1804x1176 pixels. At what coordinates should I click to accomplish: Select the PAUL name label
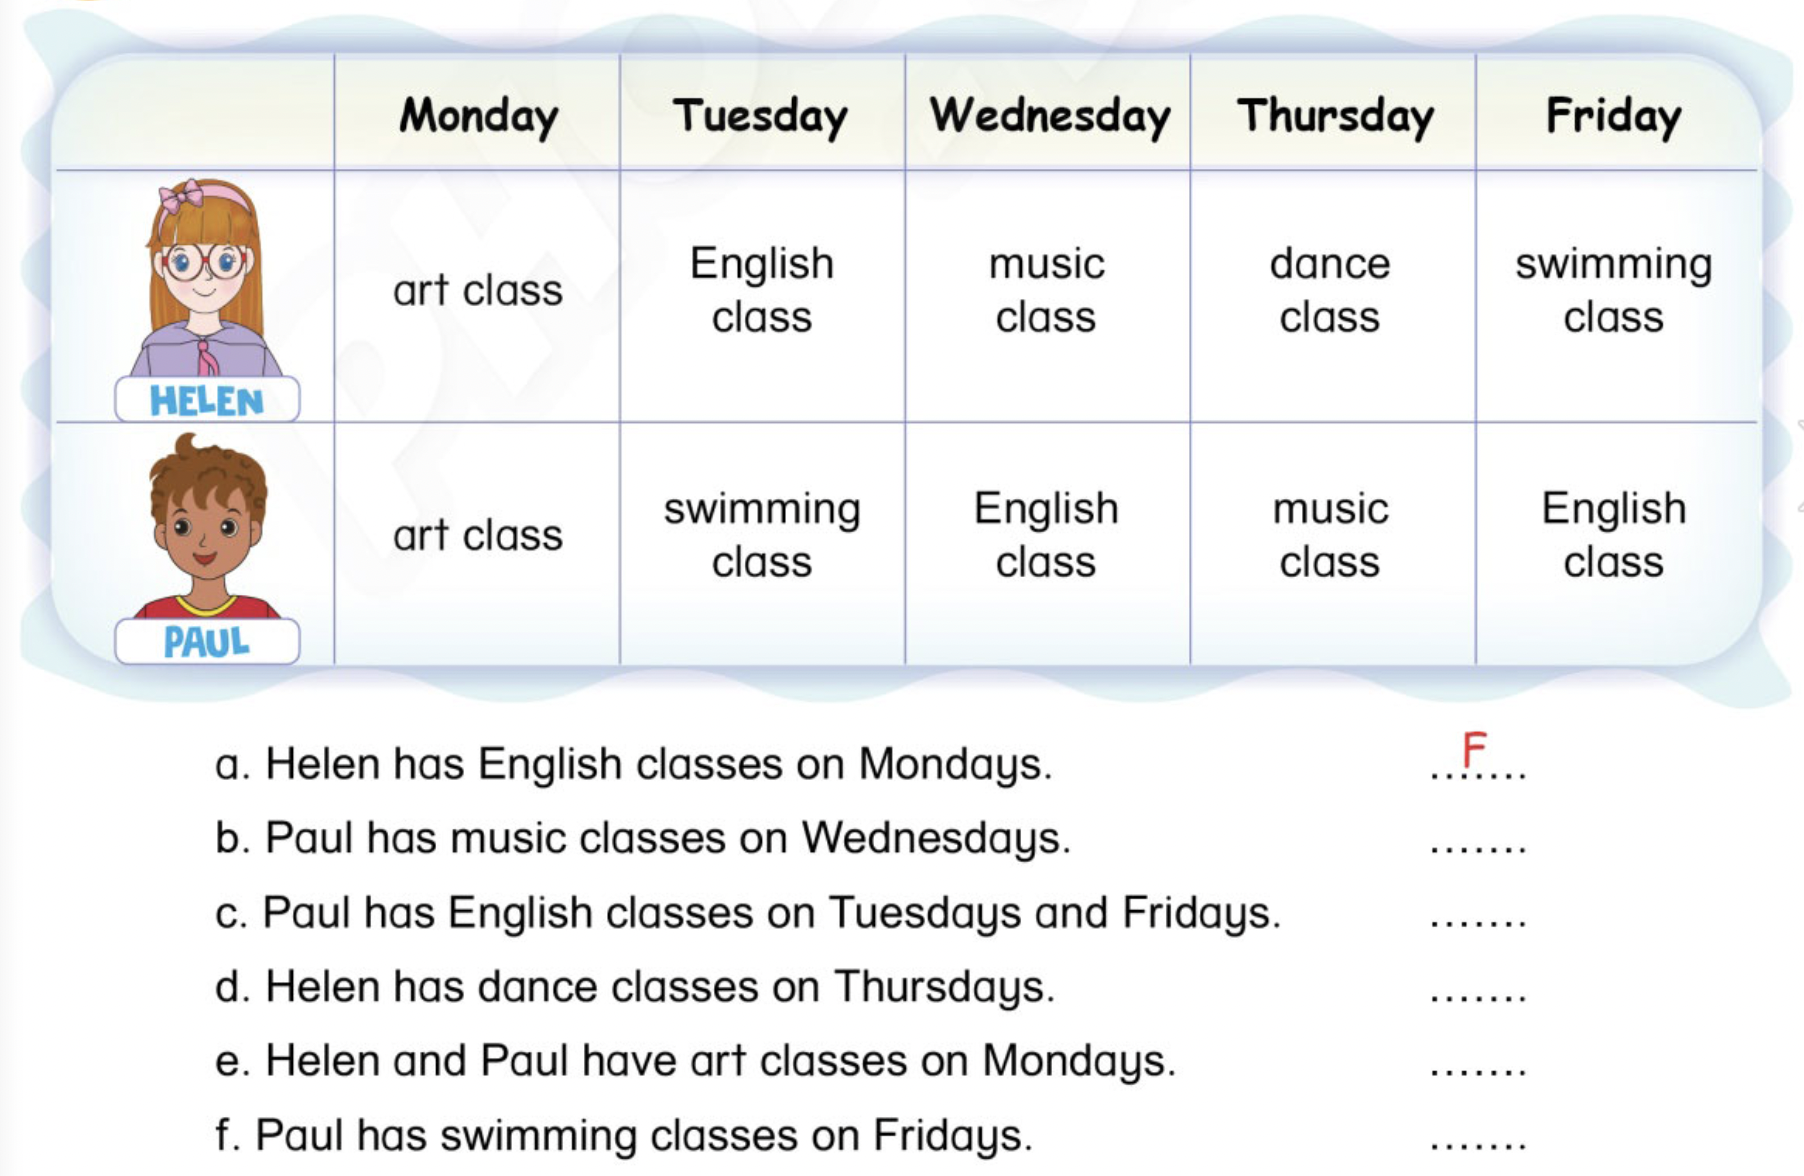click(x=207, y=642)
